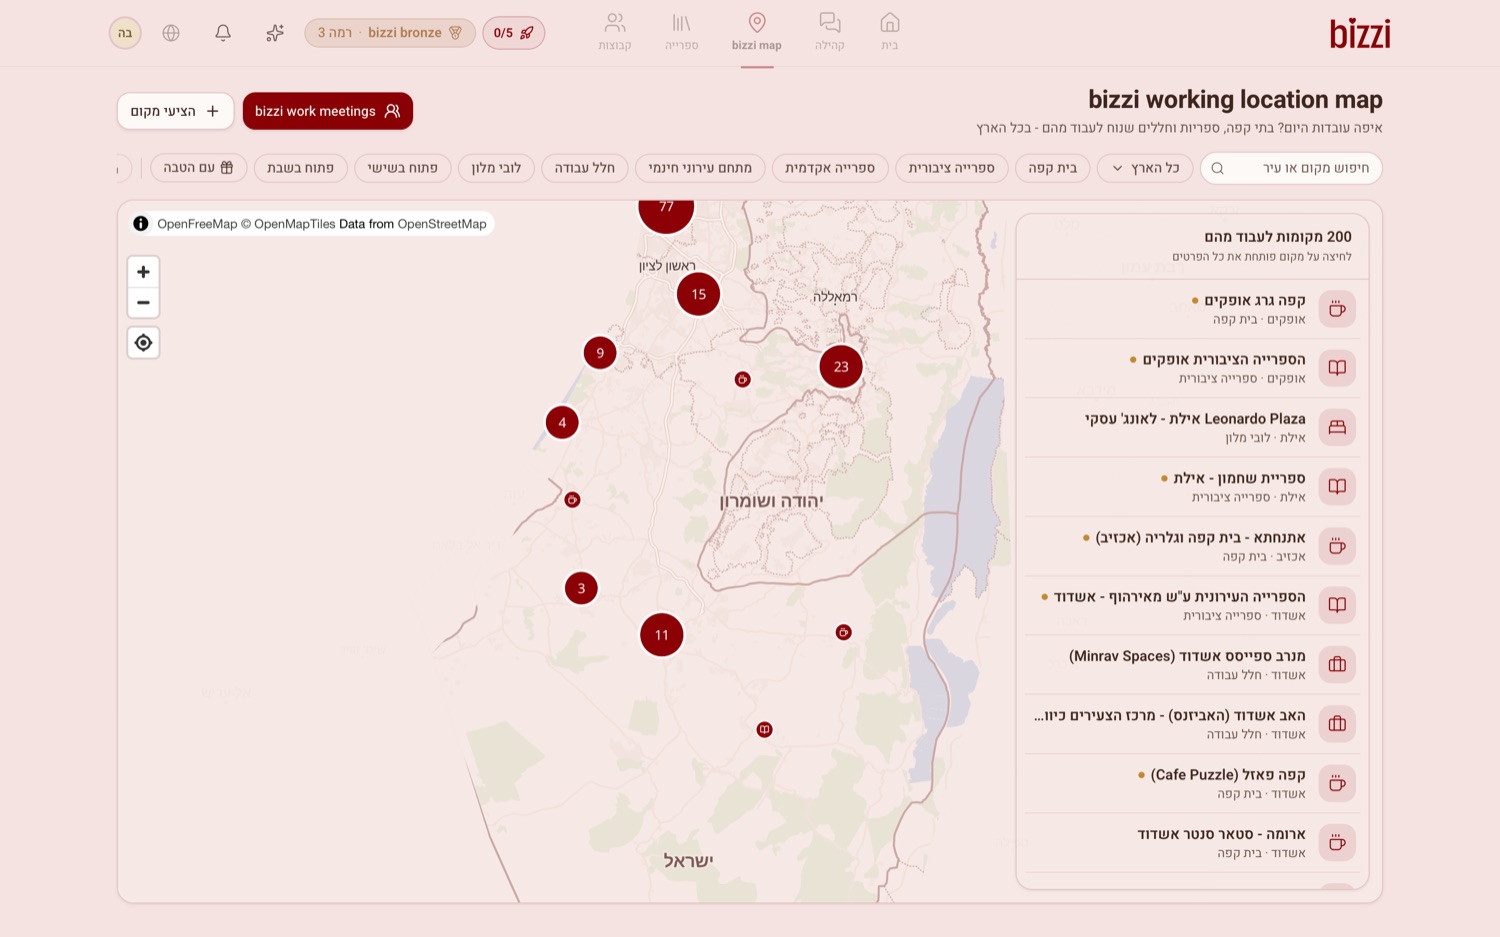Open the קפה גרג אופקים listing

pyautogui.click(x=1190, y=309)
